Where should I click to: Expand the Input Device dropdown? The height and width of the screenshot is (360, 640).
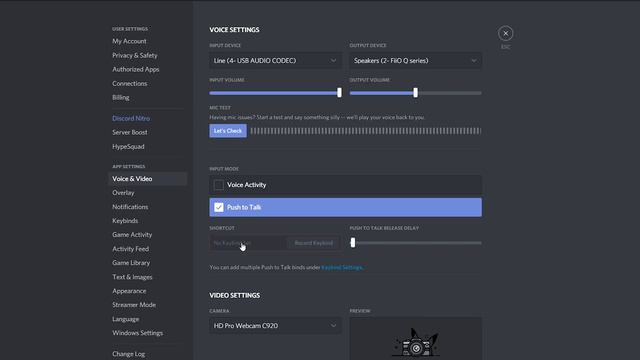(x=276, y=60)
